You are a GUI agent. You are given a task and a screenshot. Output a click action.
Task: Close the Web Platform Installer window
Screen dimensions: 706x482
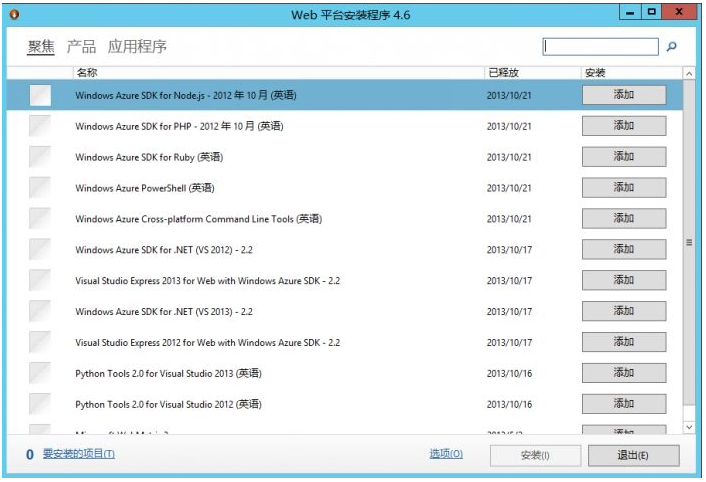click(x=679, y=12)
